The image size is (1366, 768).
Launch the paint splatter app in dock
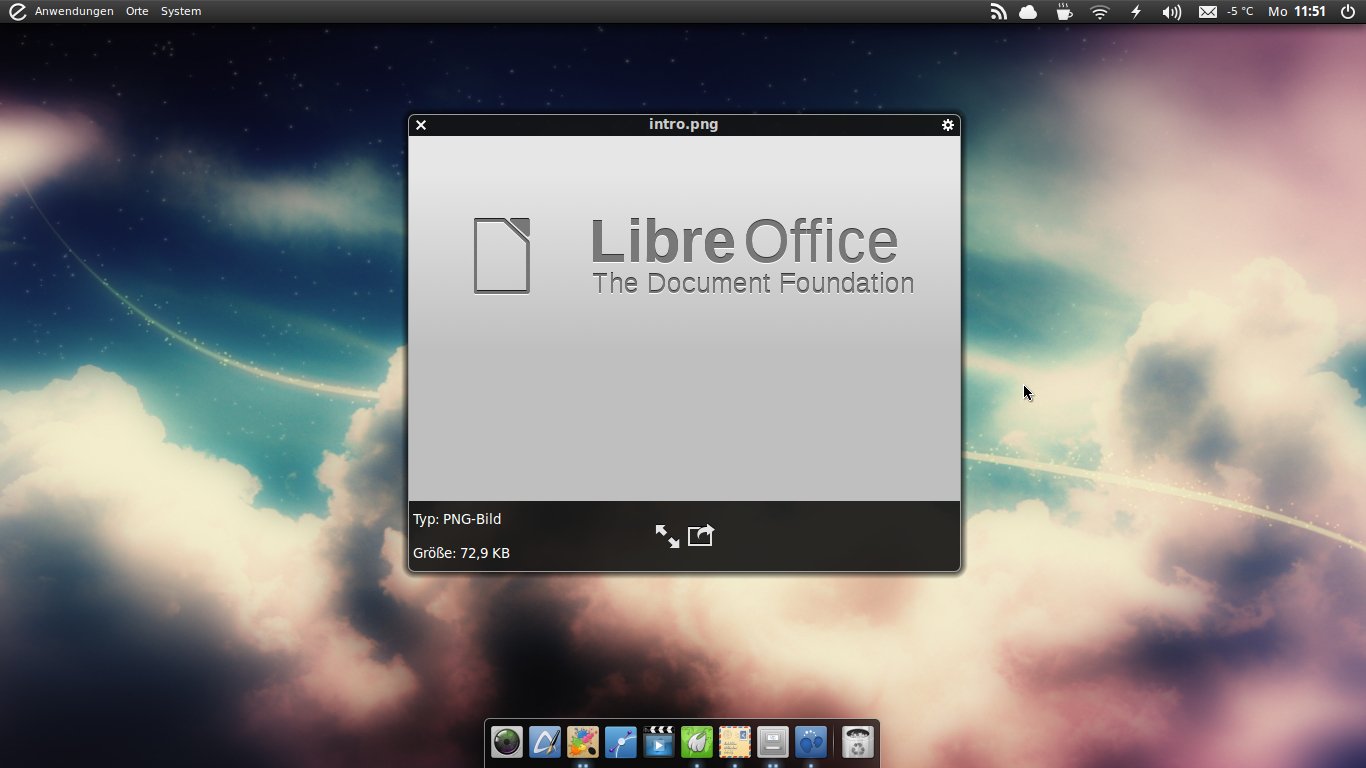point(583,742)
